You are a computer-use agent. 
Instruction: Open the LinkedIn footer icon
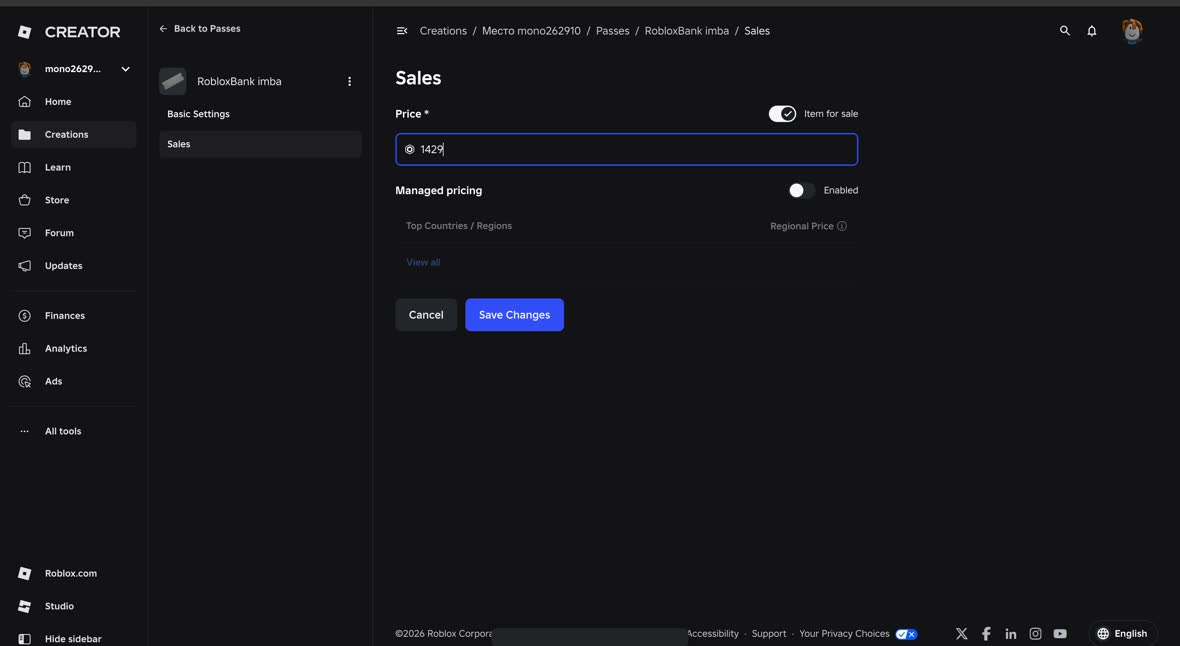pyautogui.click(x=1011, y=634)
